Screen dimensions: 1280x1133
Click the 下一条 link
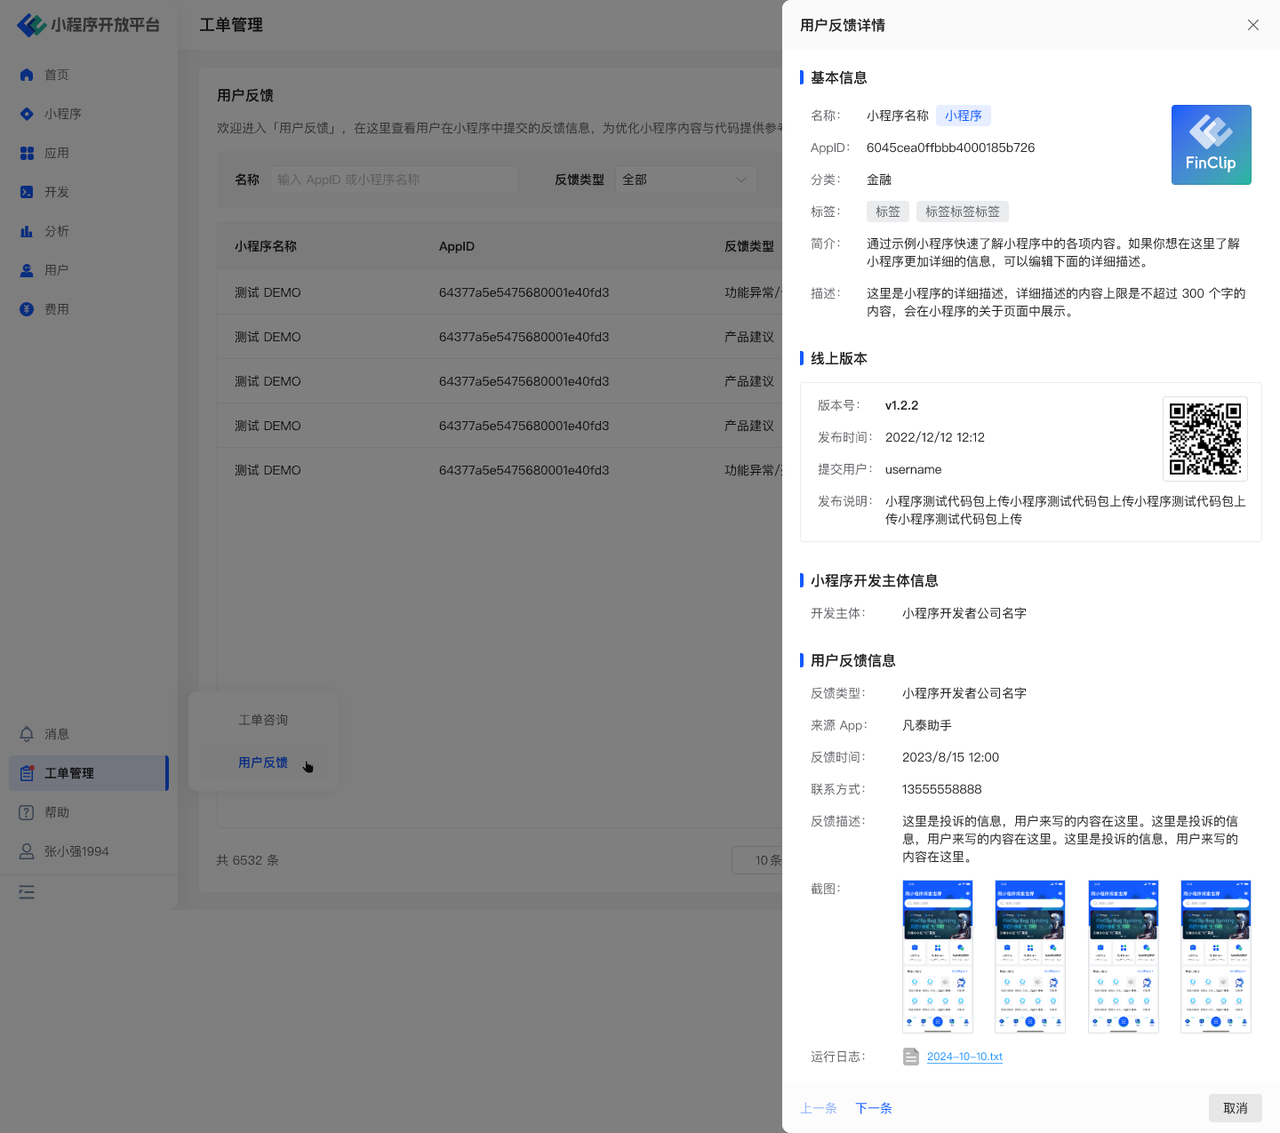(873, 1108)
